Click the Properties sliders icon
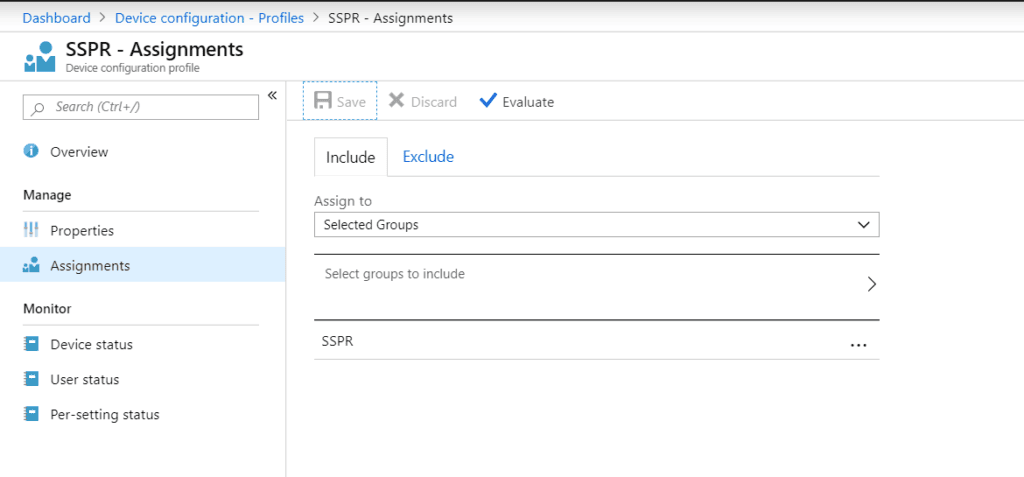Screen dimensions: 1024x477 (31, 230)
